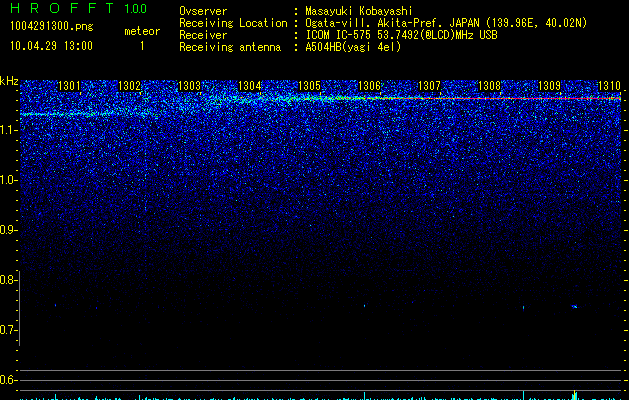This screenshot has height=400, width=629.
Task: Click the Receiving Location label
Action: (233, 23)
